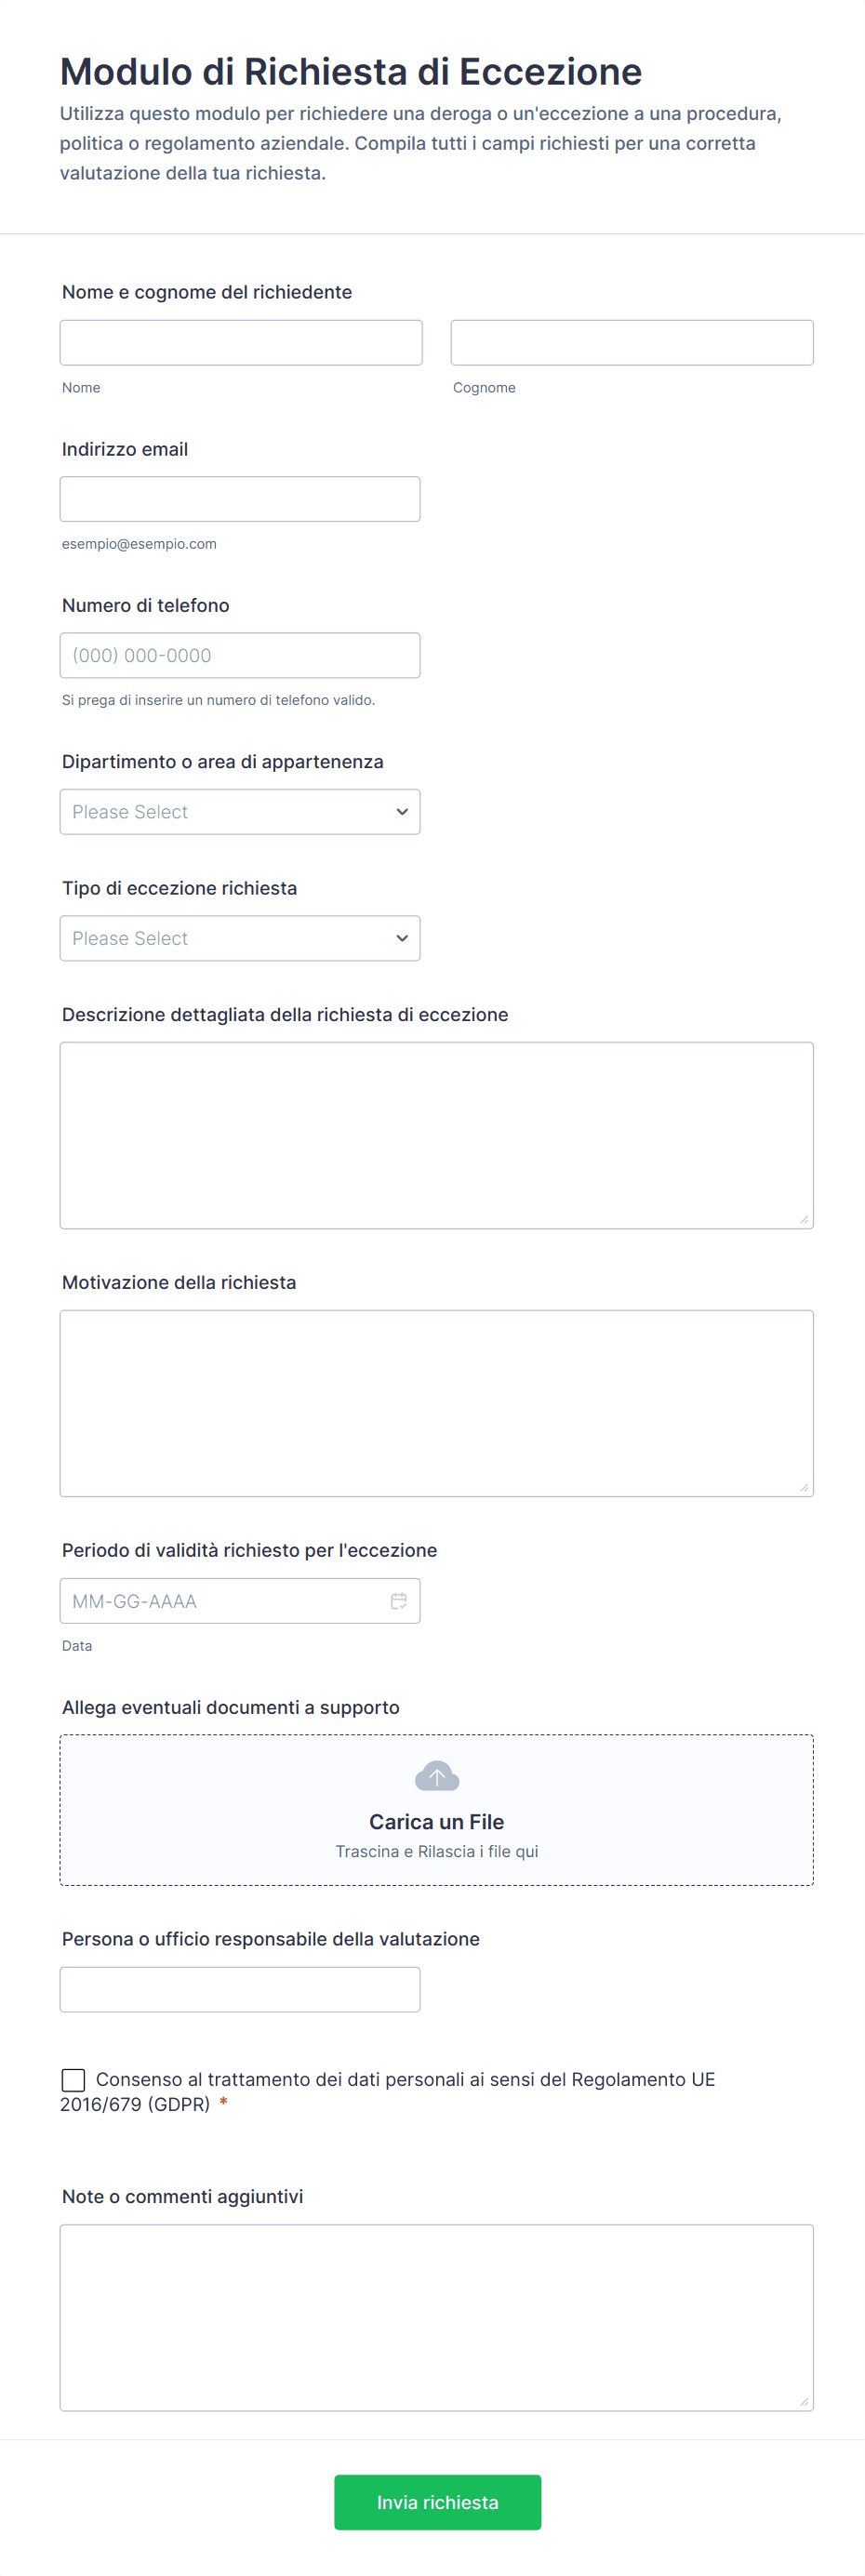The image size is (865, 2576).
Task: Focus the Cognome text field
Action: tap(632, 343)
